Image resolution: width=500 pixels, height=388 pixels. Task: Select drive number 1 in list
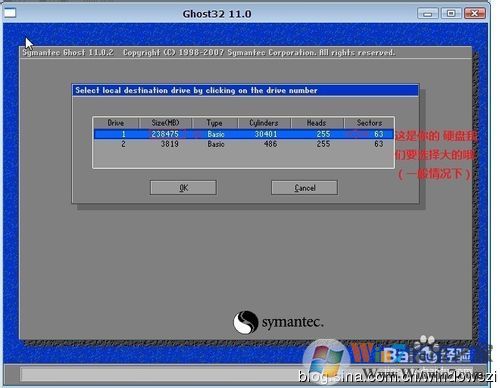(123, 134)
